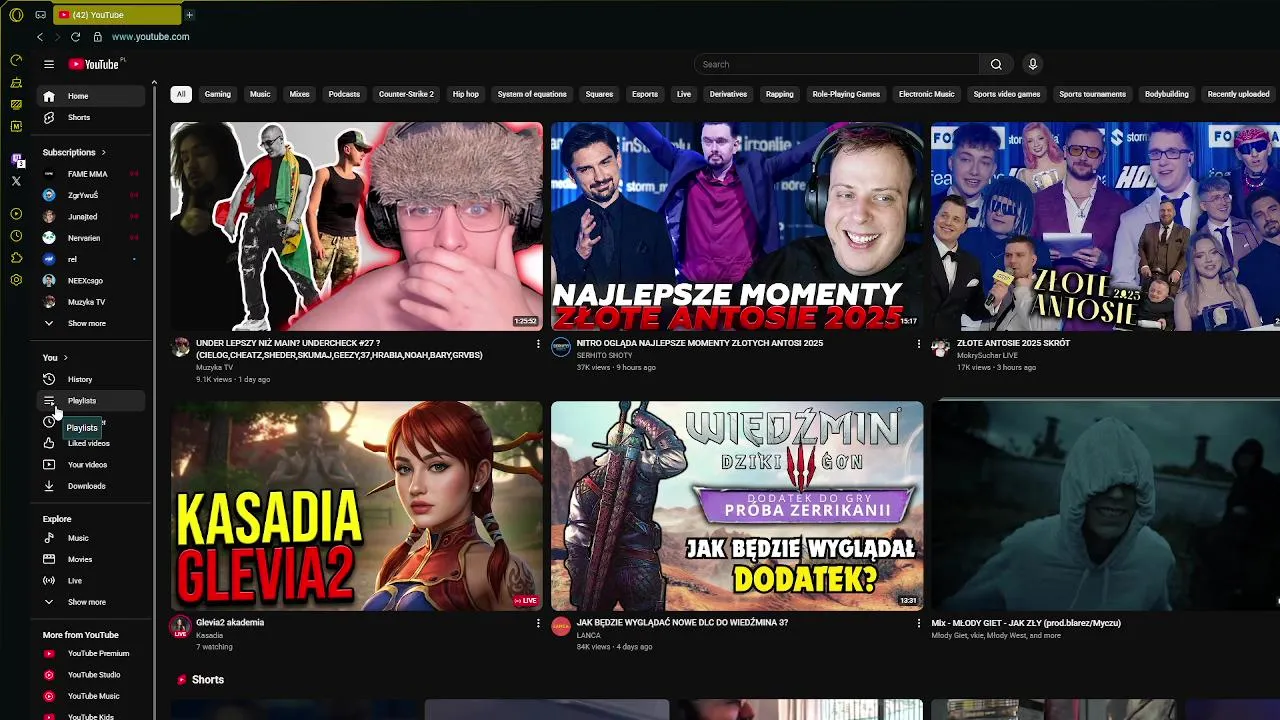Open YouTube Premium link
The image size is (1280, 720).
click(92, 654)
